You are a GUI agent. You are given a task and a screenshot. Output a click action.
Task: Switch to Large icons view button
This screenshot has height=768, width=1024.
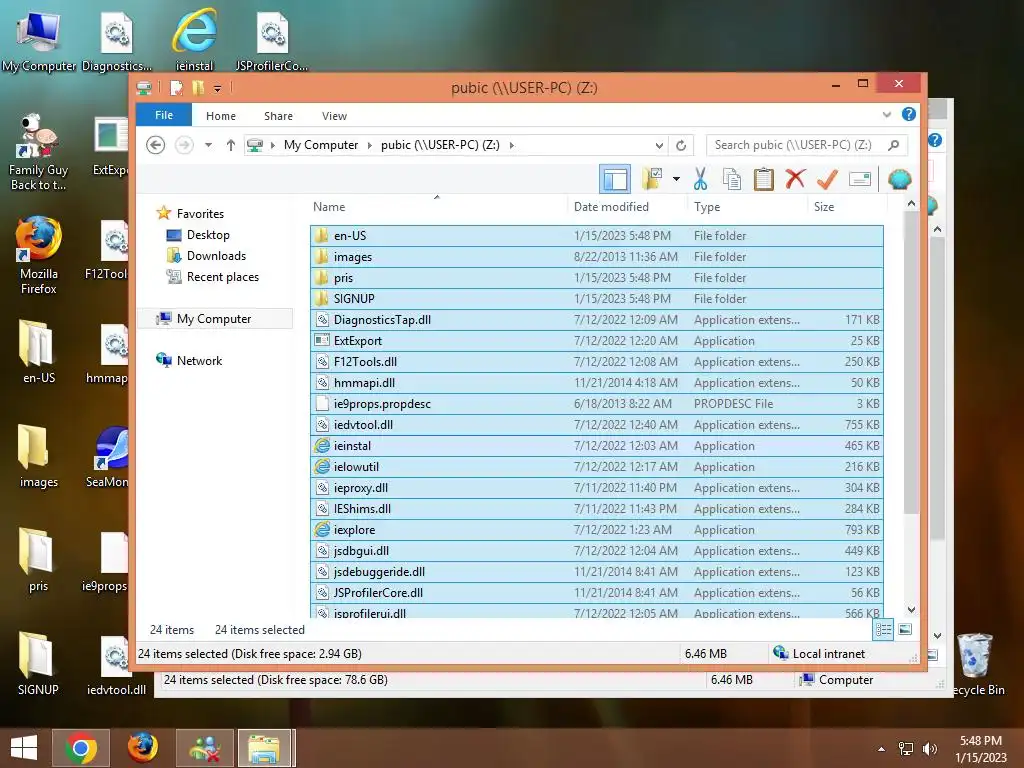pos(905,630)
